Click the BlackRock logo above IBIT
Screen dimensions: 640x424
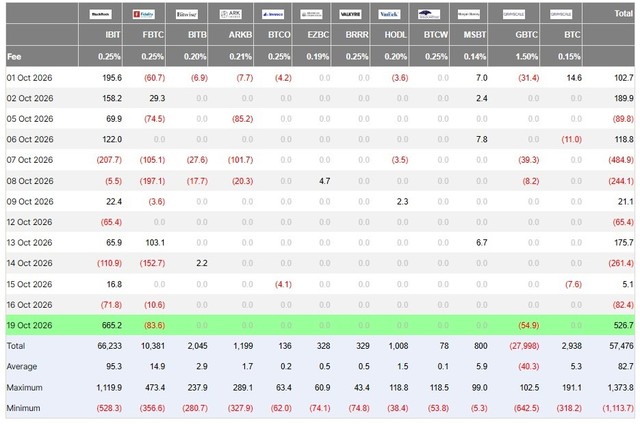click(100, 14)
